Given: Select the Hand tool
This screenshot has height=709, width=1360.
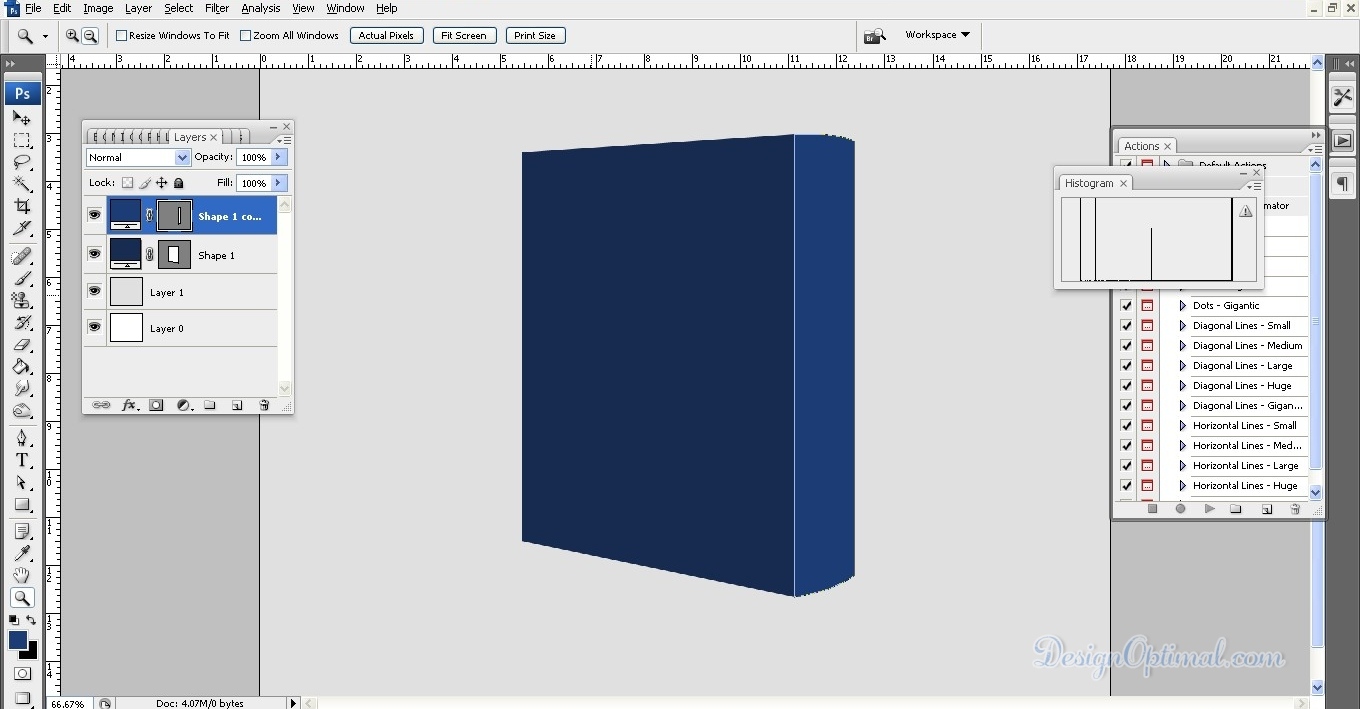Looking at the screenshot, I should [x=22, y=575].
